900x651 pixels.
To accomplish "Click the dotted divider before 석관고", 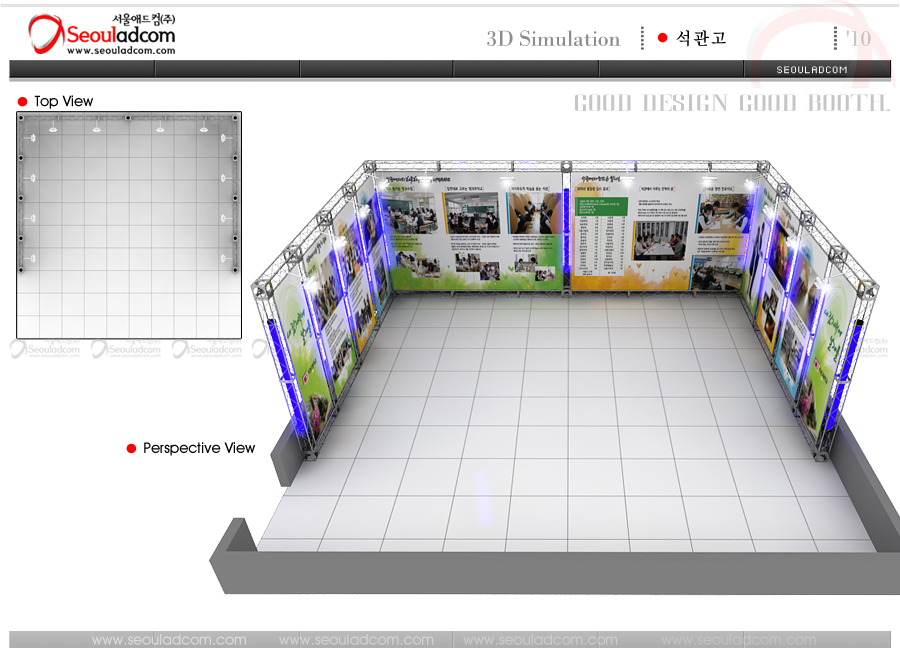I will [641, 38].
